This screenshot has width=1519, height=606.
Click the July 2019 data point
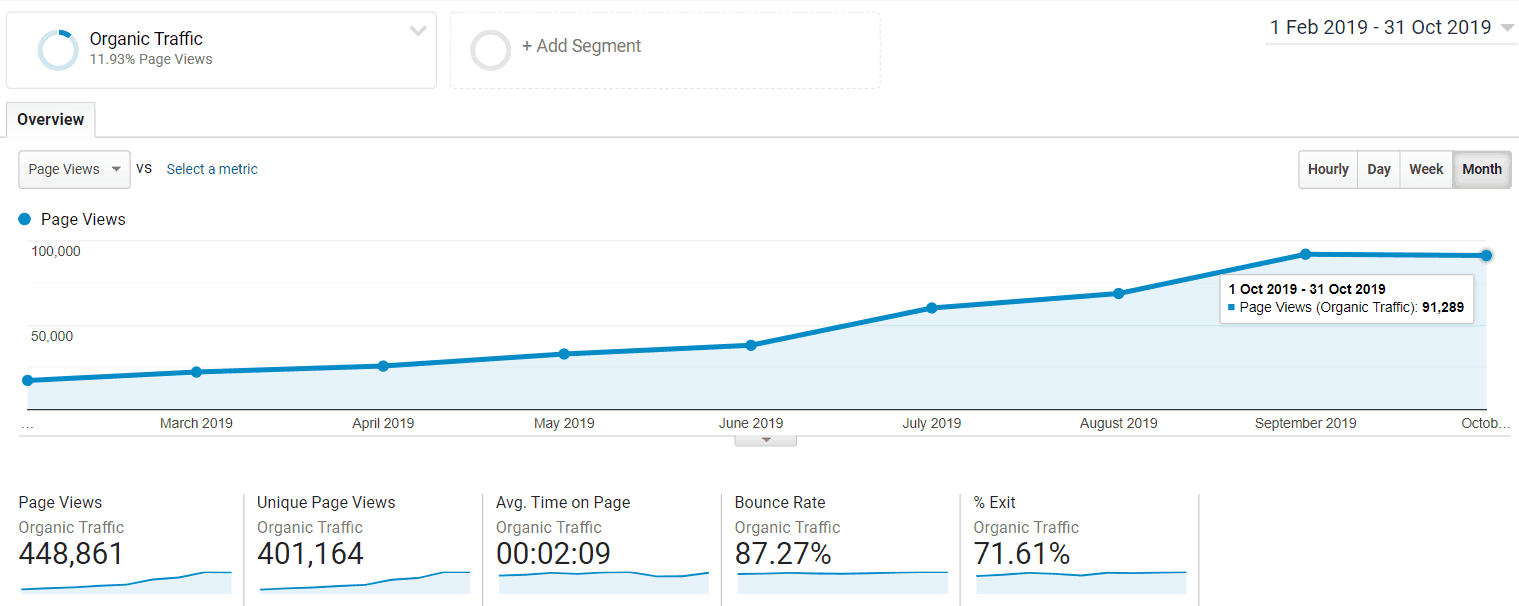(x=932, y=308)
